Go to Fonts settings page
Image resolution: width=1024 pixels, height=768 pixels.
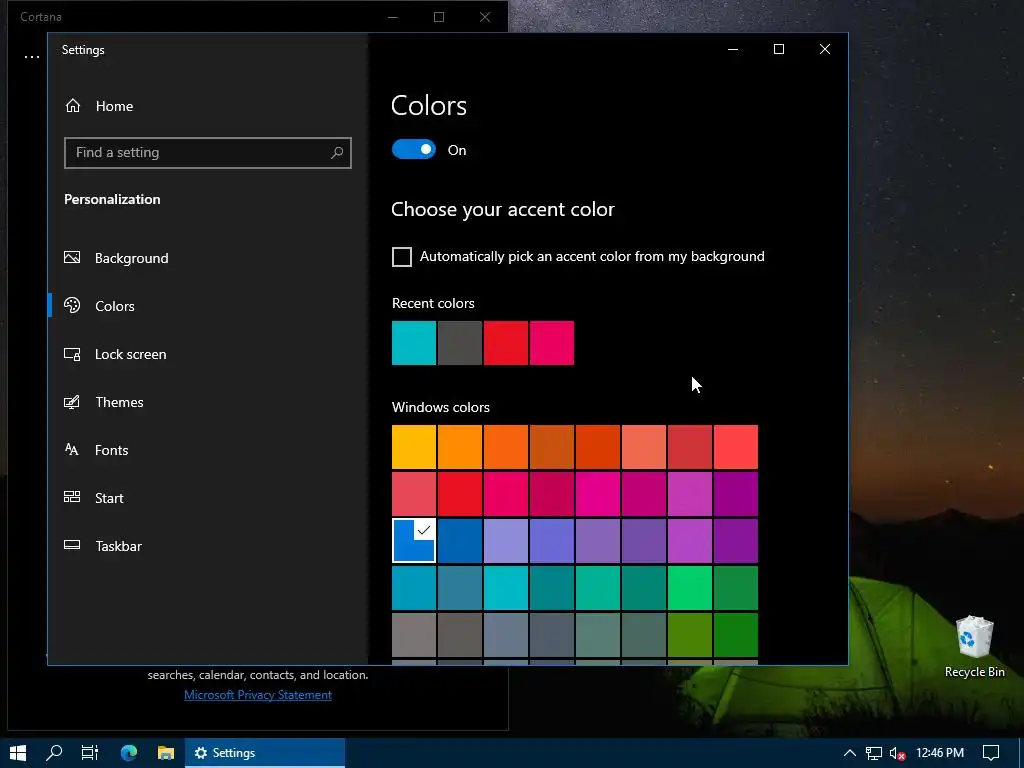[x=112, y=450]
